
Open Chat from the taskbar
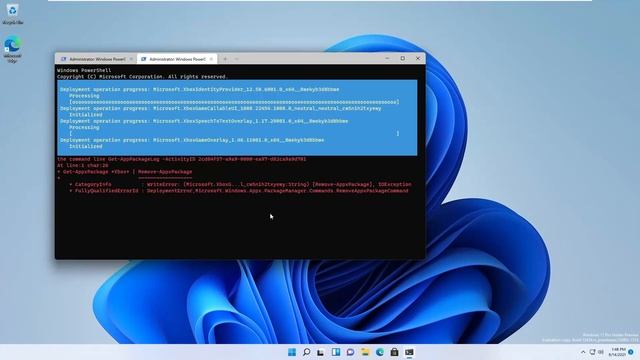(350, 352)
